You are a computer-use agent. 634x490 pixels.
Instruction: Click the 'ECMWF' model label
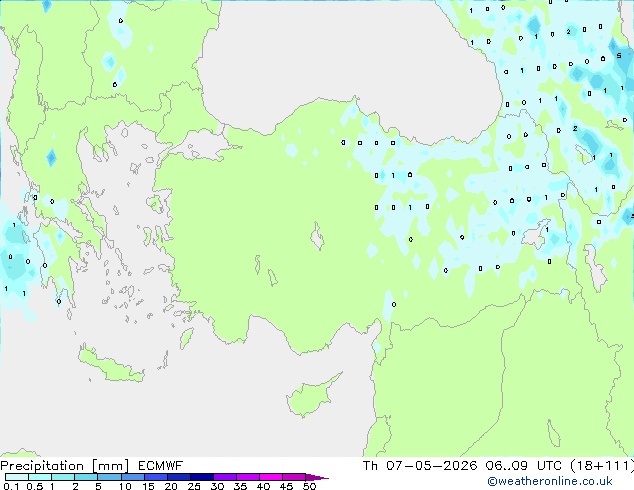click(x=160, y=466)
